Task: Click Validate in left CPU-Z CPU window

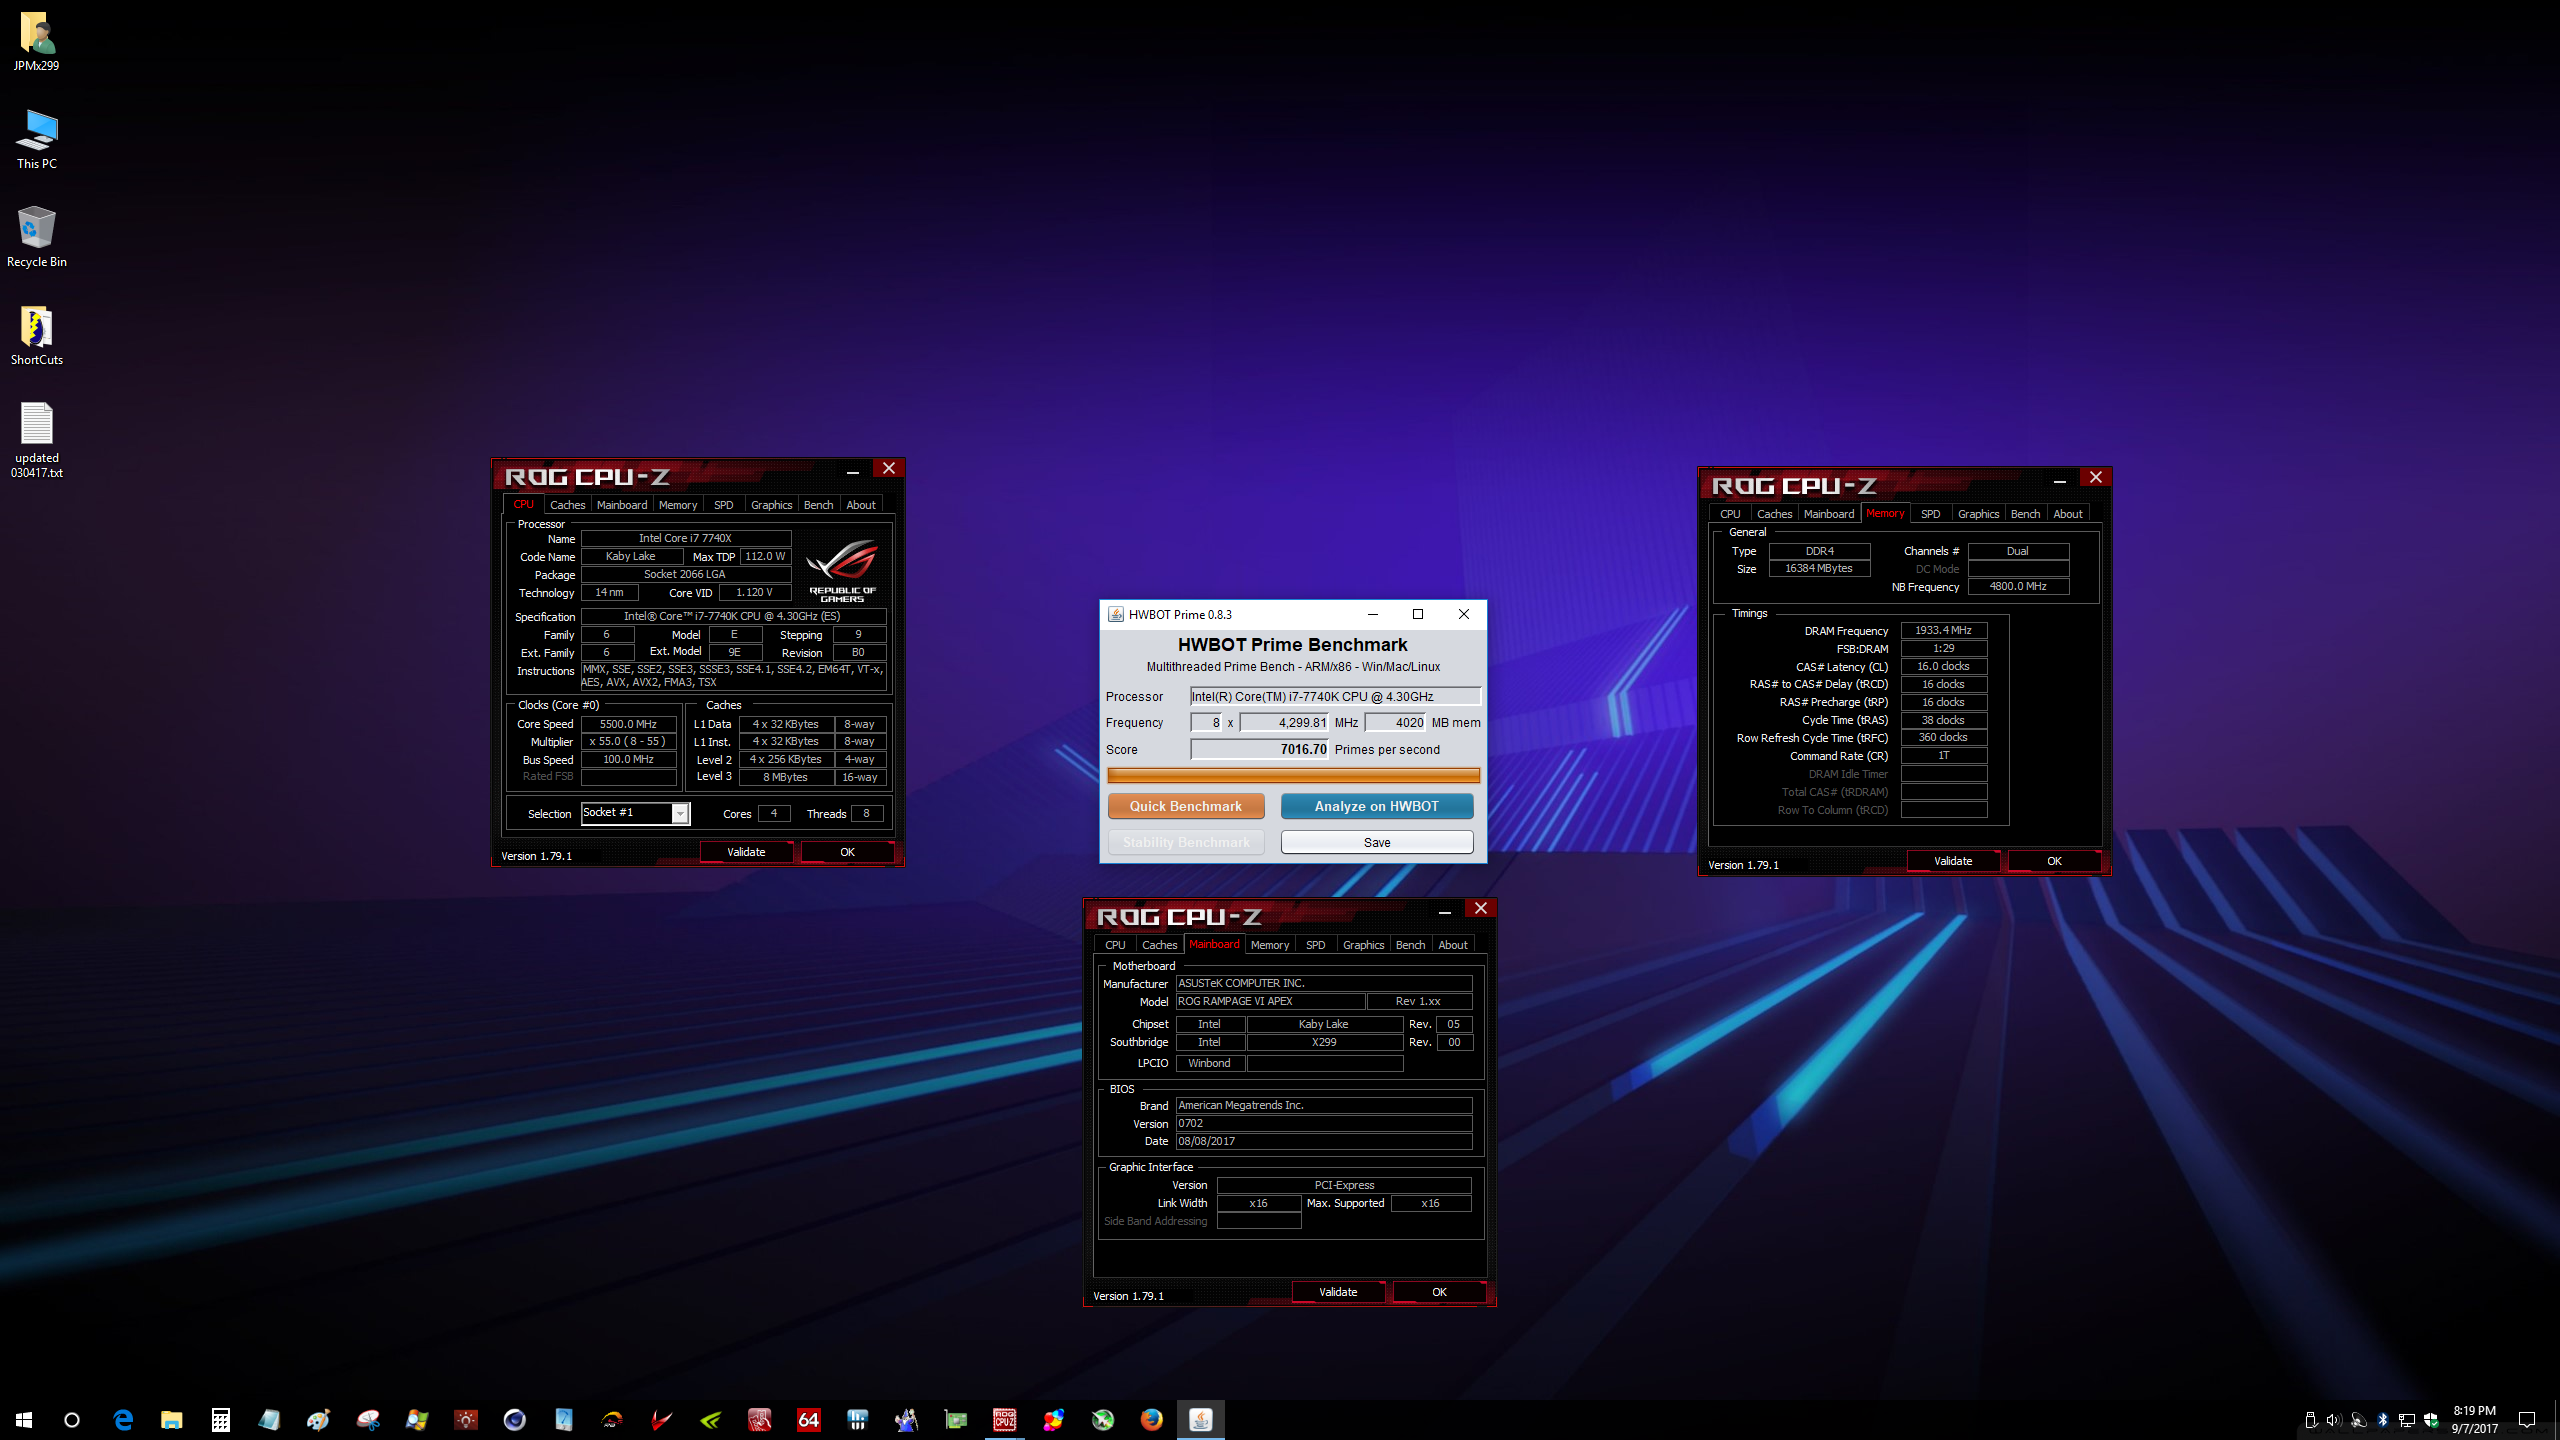Action: click(x=746, y=852)
